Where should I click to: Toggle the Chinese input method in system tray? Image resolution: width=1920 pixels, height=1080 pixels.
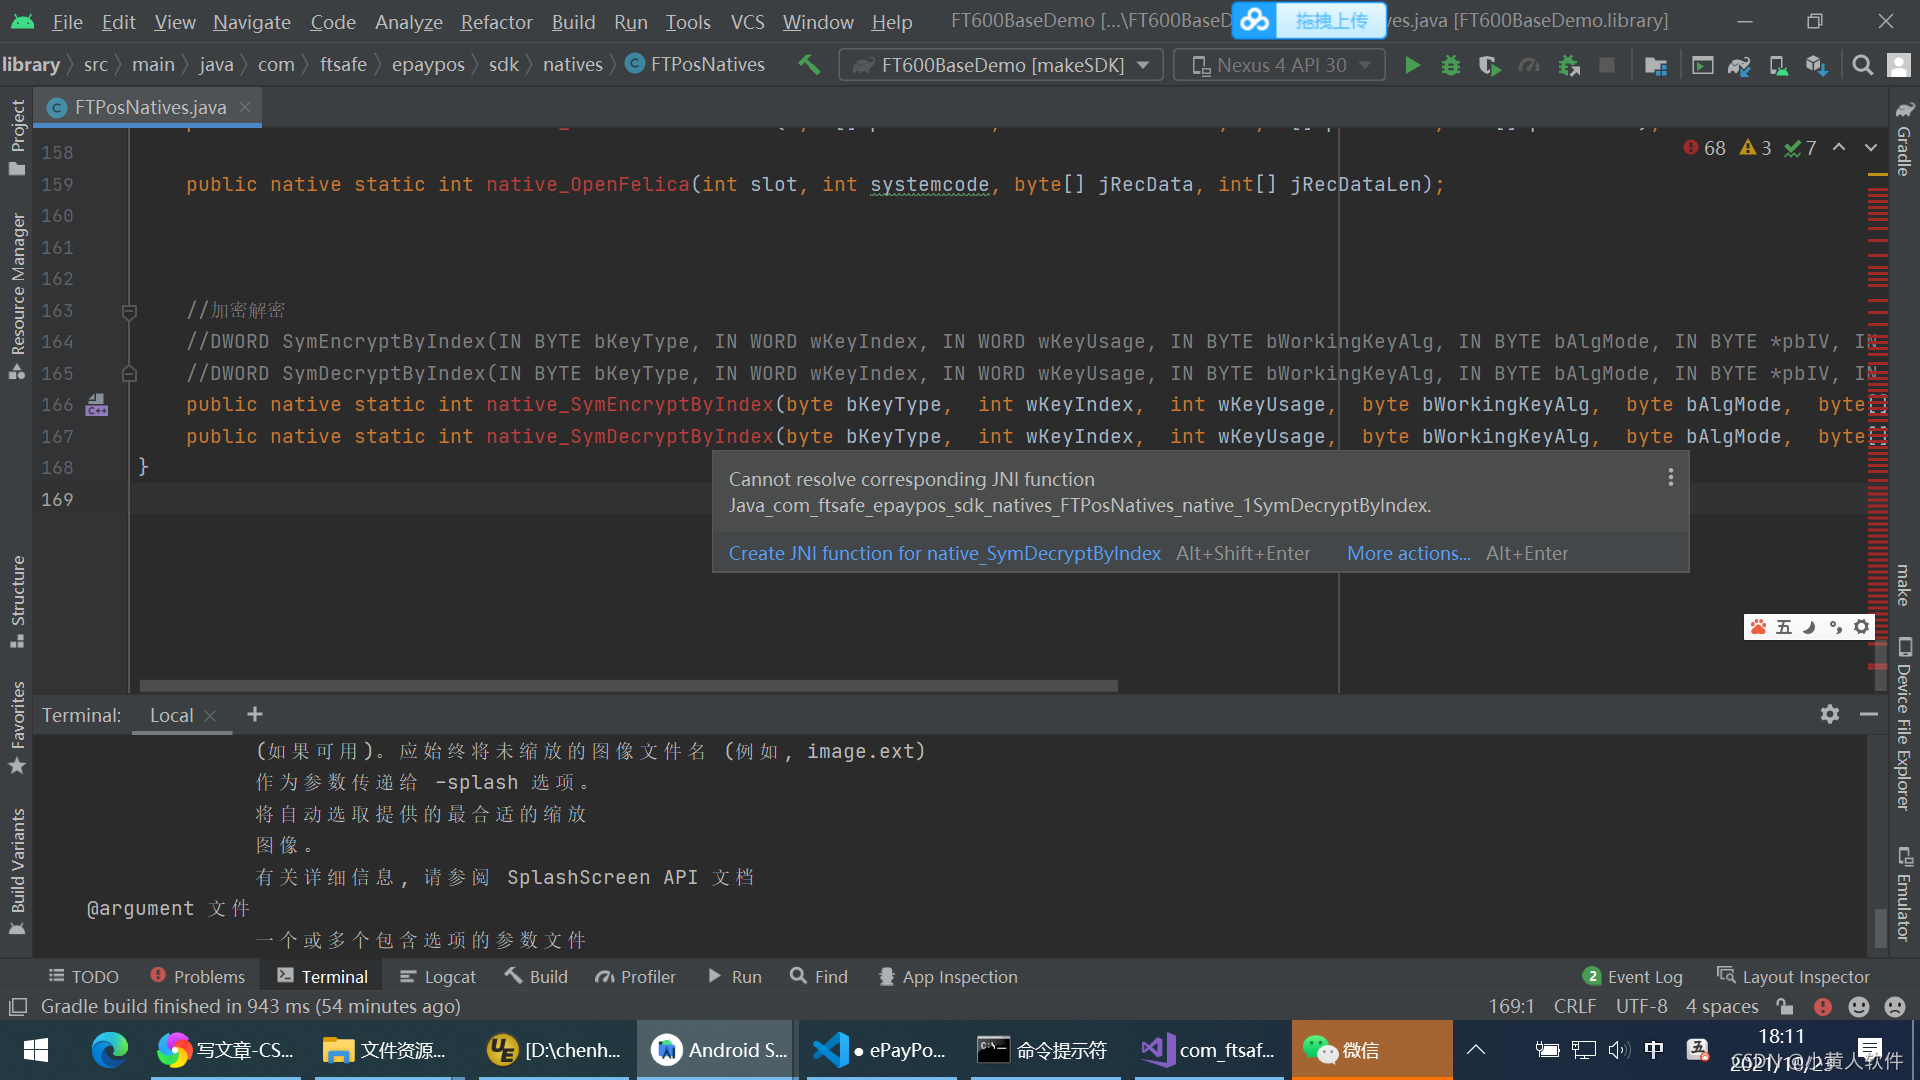(x=1655, y=1050)
